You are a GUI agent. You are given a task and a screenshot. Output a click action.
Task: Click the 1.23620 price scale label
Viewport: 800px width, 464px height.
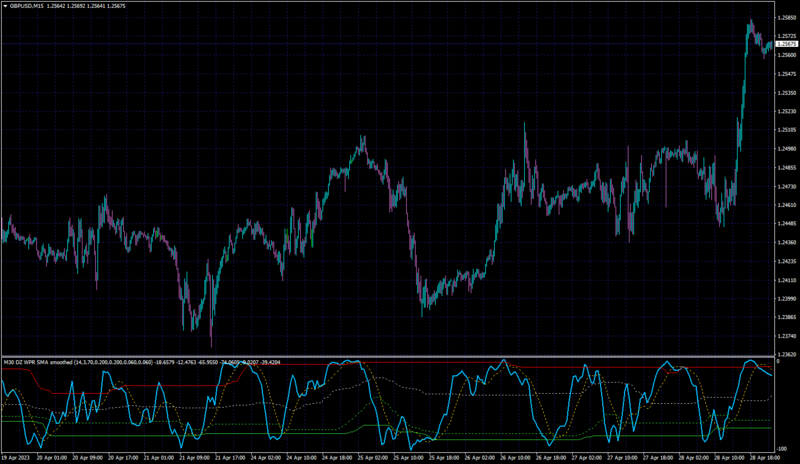click(x=787, y=354)
